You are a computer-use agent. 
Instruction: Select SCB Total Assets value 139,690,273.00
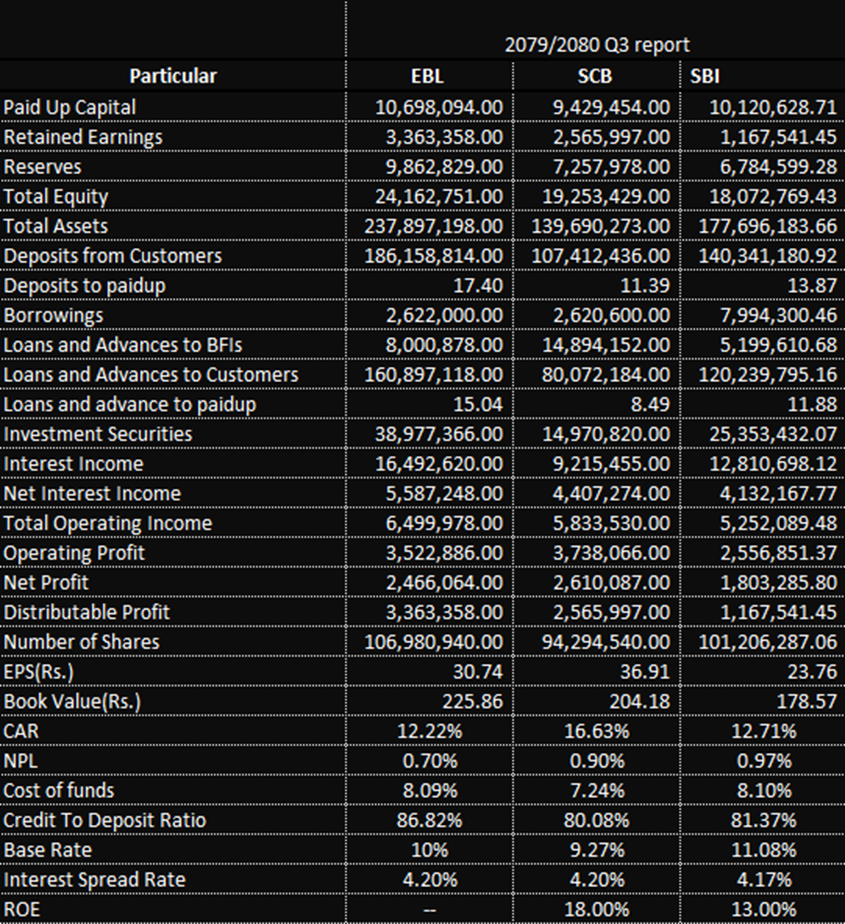[600, 226]
